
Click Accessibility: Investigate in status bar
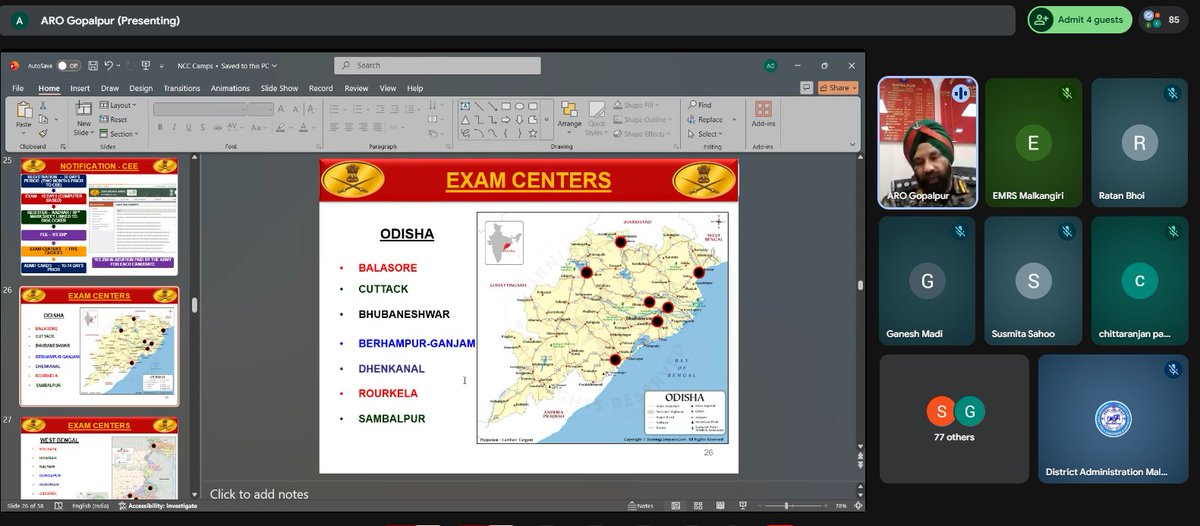pos(159,506)
